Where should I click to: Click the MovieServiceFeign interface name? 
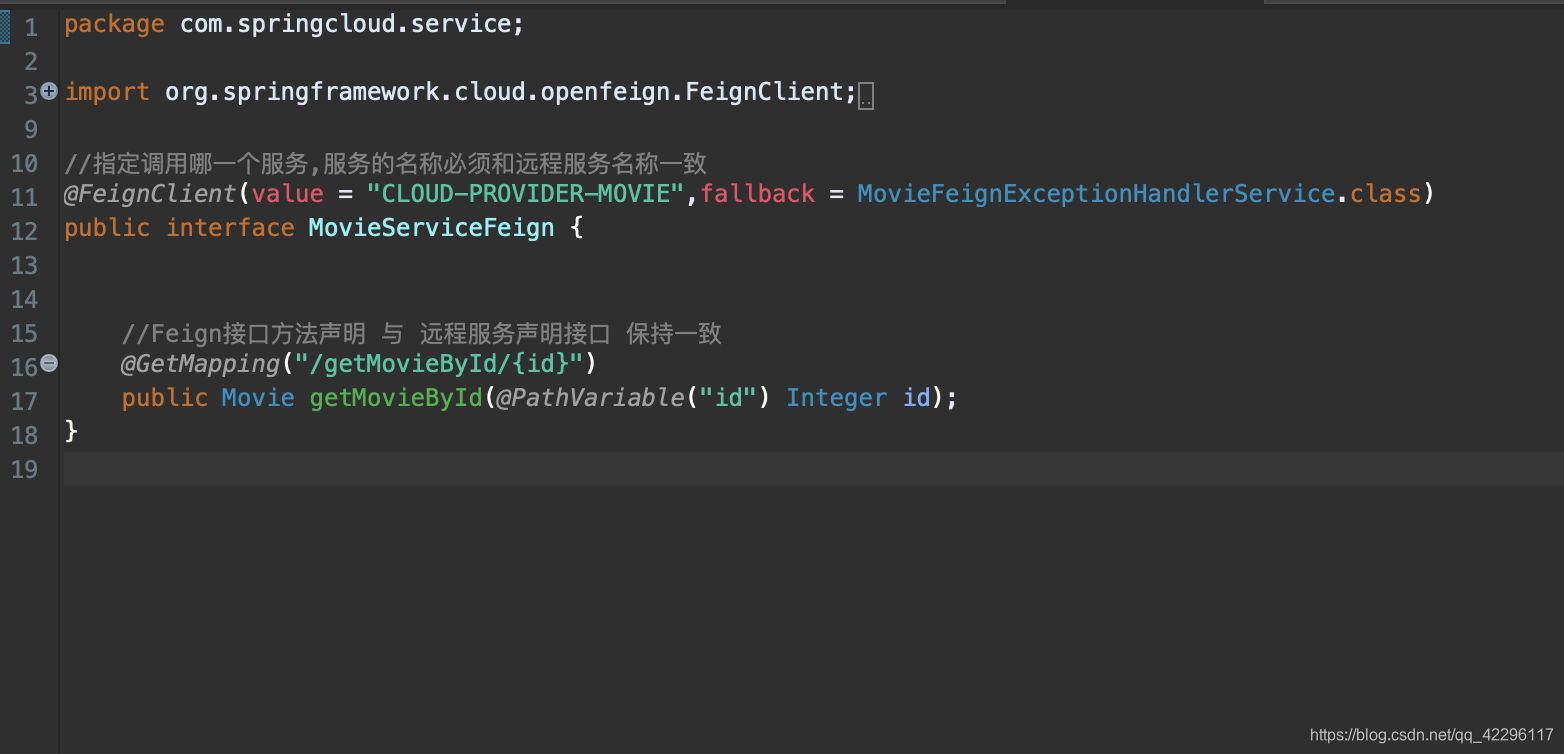[x=431, y=228]
